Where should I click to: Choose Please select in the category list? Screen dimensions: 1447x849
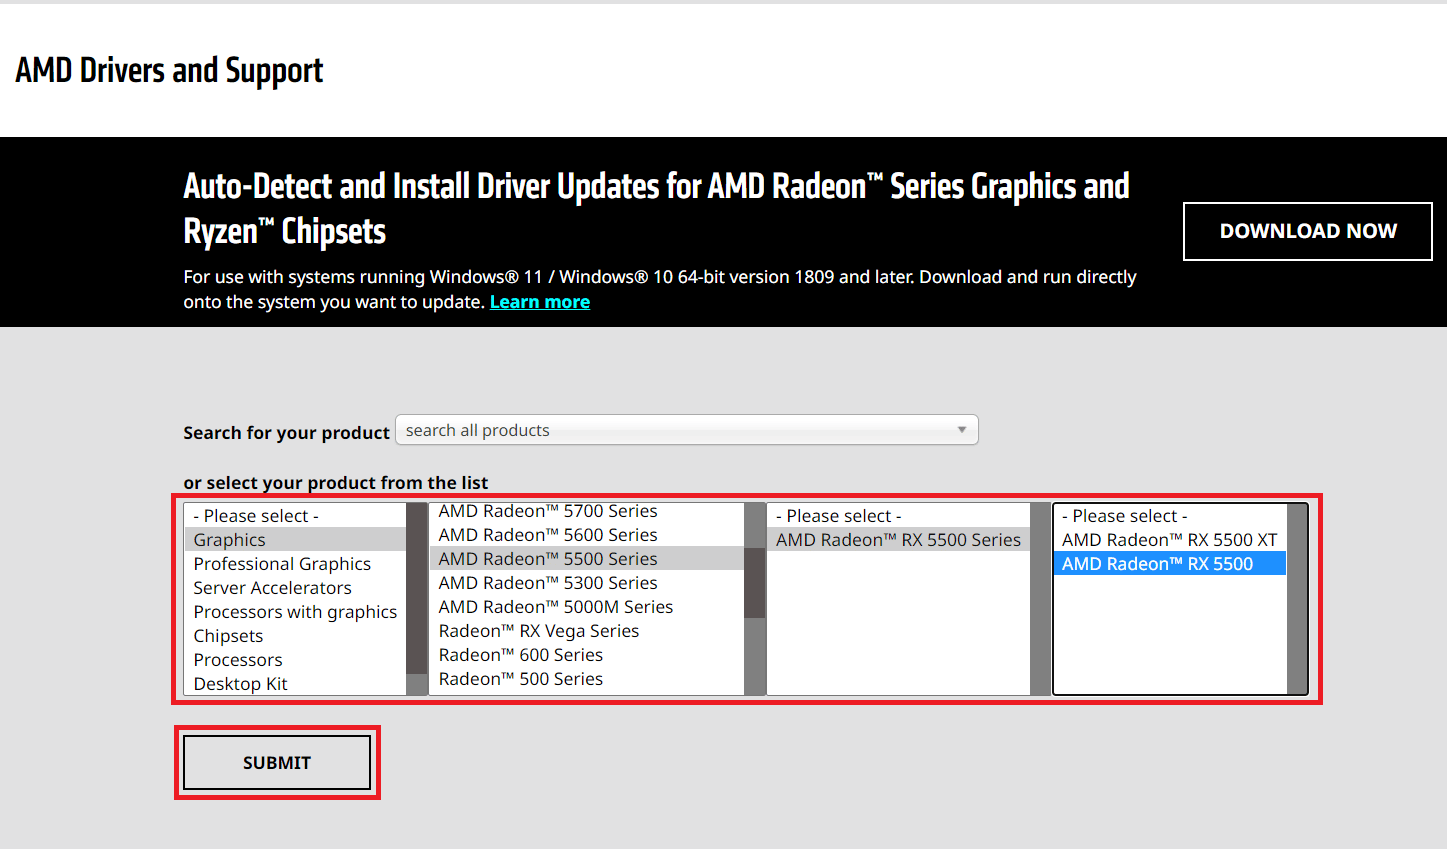coord(295,516)
